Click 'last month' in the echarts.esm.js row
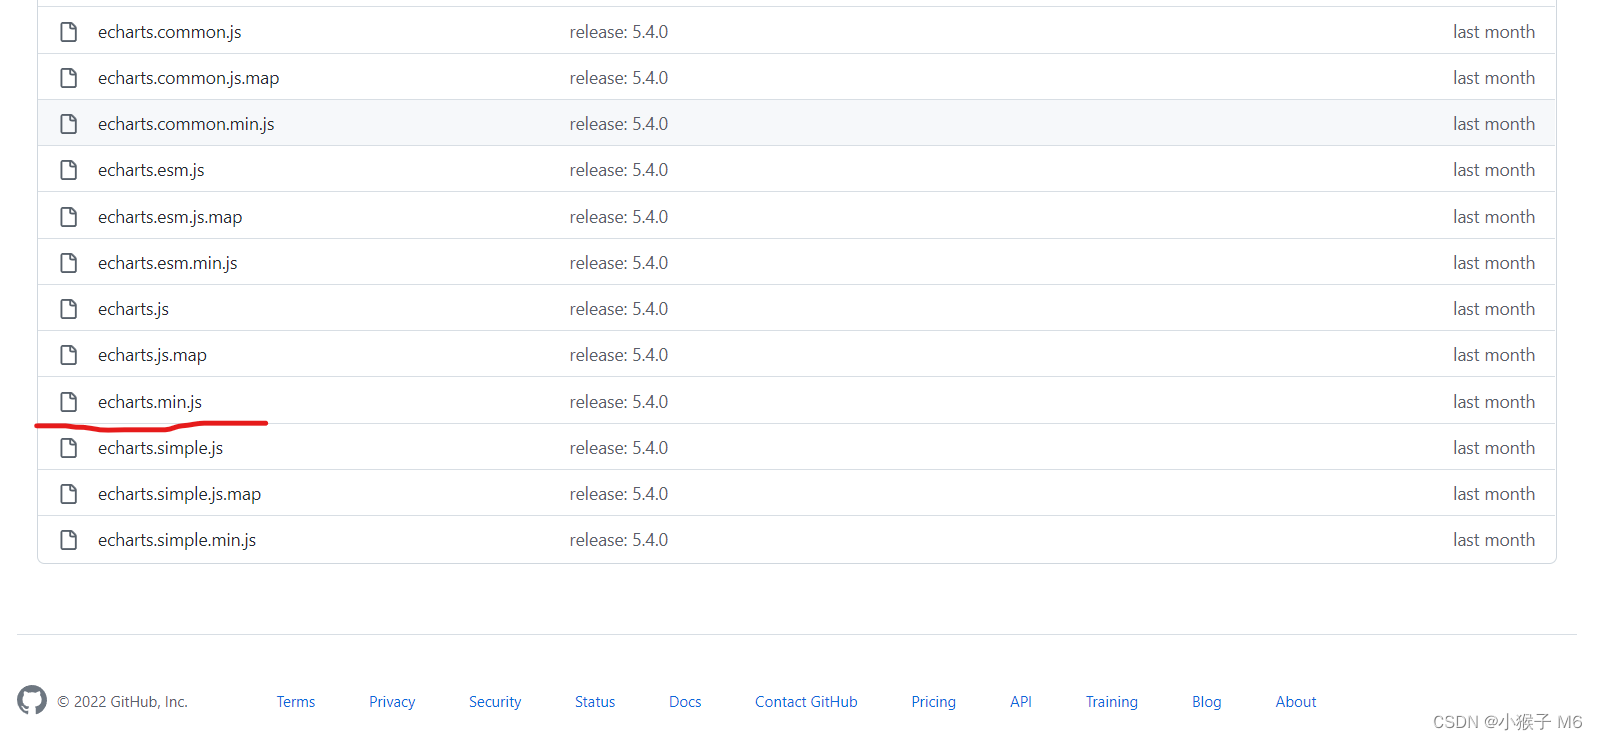Screen dimensions: 1597x740 (1494, 170)
